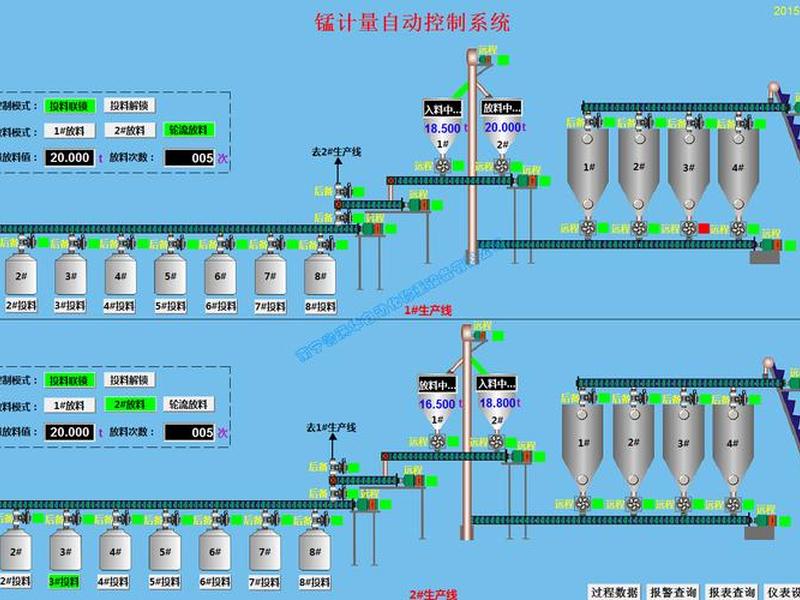Click 8#投料 button in 1#生产线

(x=320, y=307)
